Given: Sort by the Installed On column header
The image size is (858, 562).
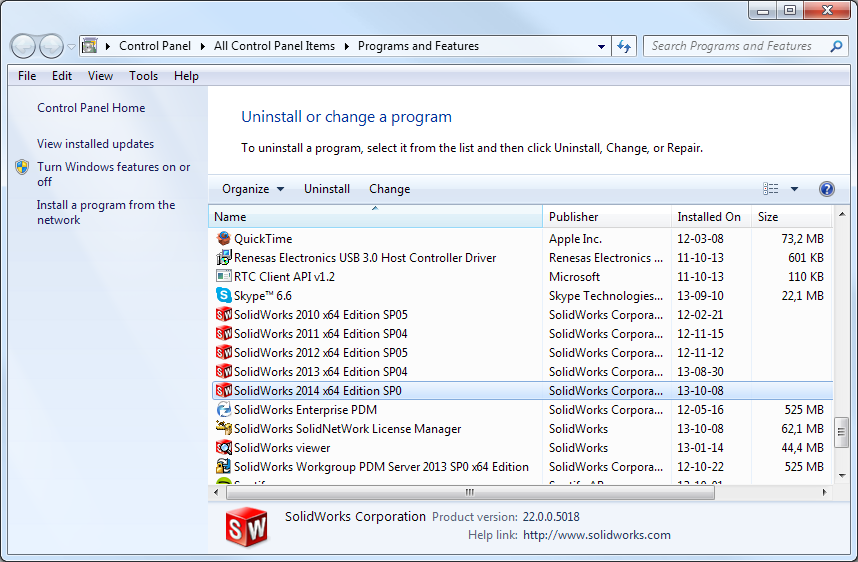Looking at the screenshot, I should click(711, 217).
